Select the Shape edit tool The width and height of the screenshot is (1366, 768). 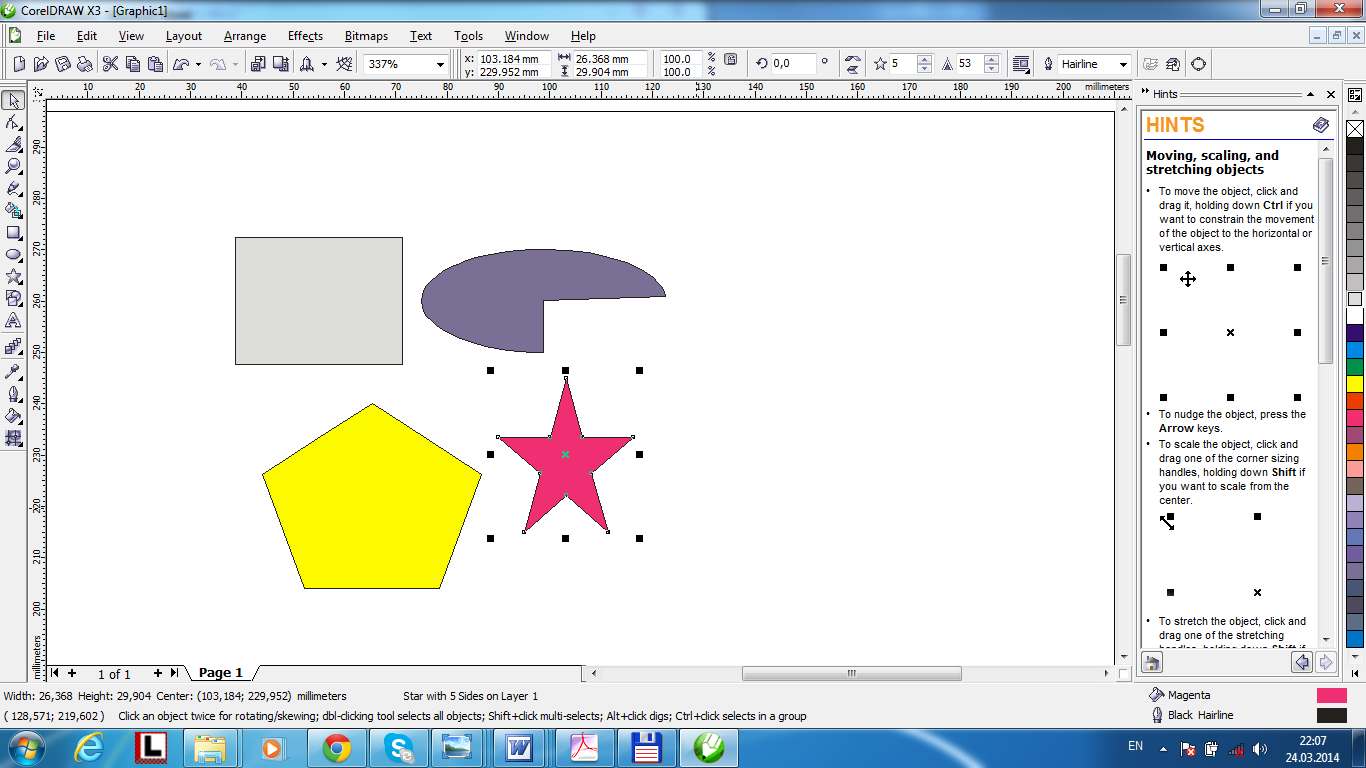[13, 122]
